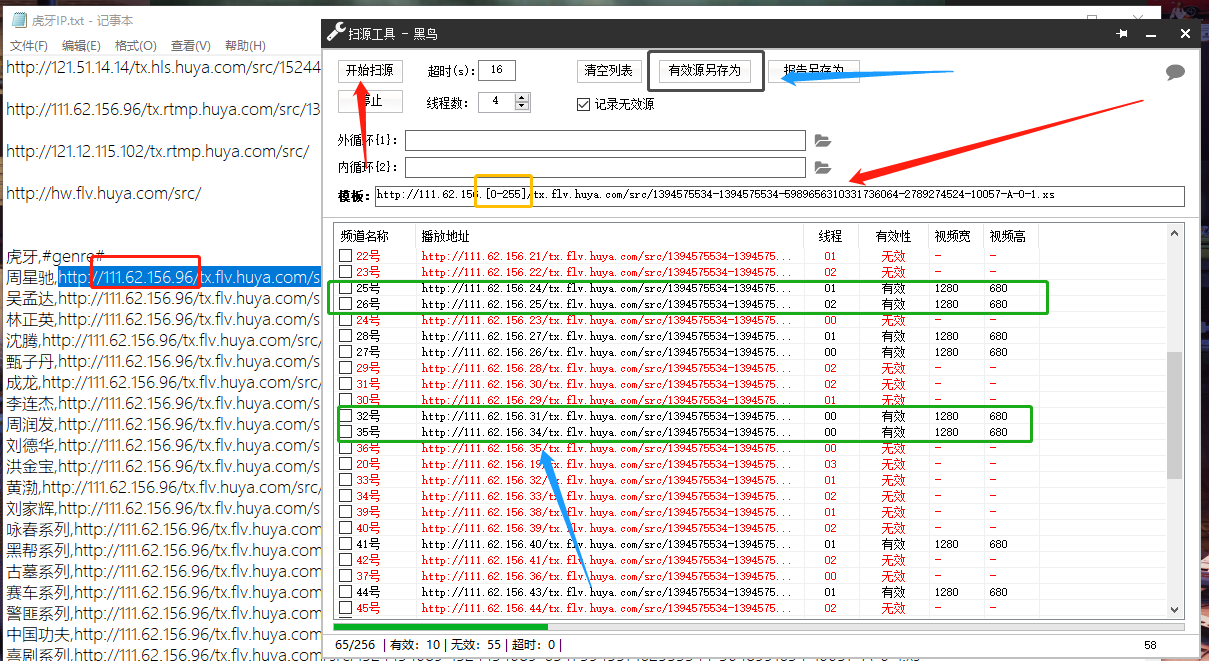Viewport: 1209px width, 661px height.
Task: Toggle the 记录无效源 checkbox
Action: [584, 104]
